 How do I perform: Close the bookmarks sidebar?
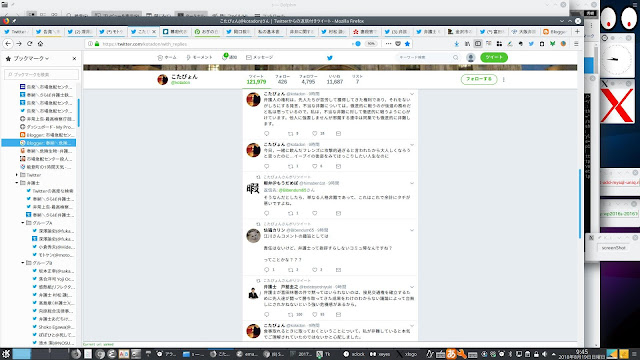pos(74,58)
